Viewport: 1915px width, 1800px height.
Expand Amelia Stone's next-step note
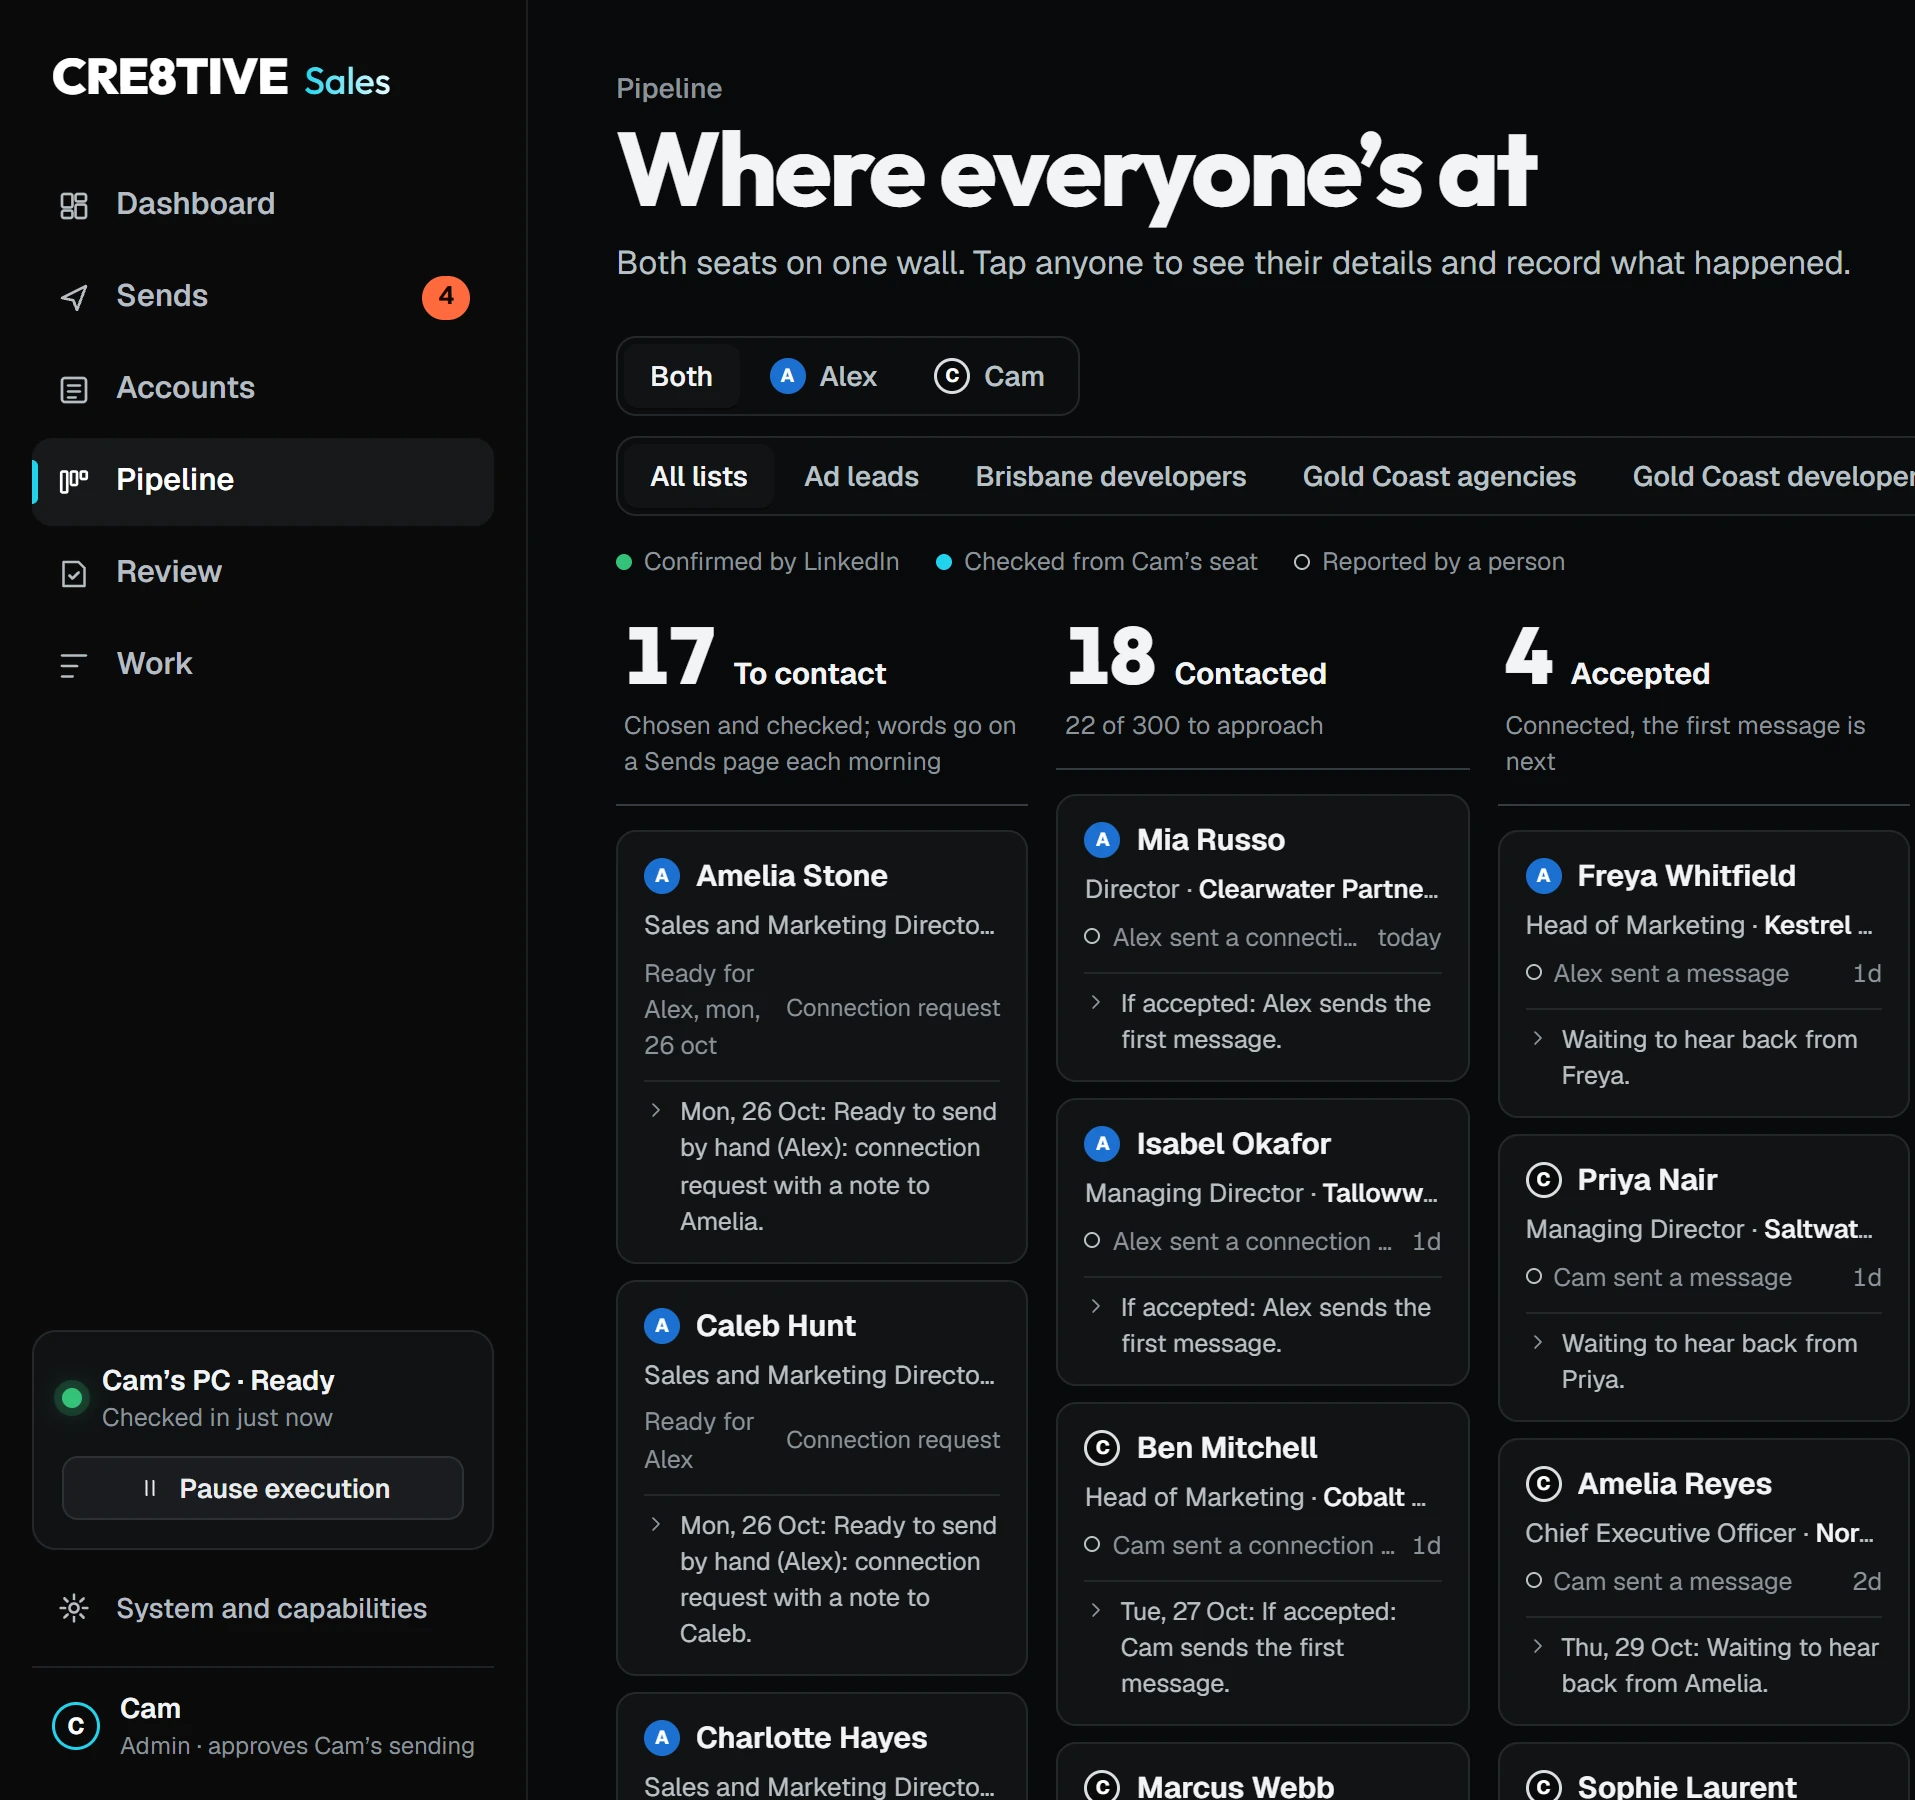(656, 1110)
